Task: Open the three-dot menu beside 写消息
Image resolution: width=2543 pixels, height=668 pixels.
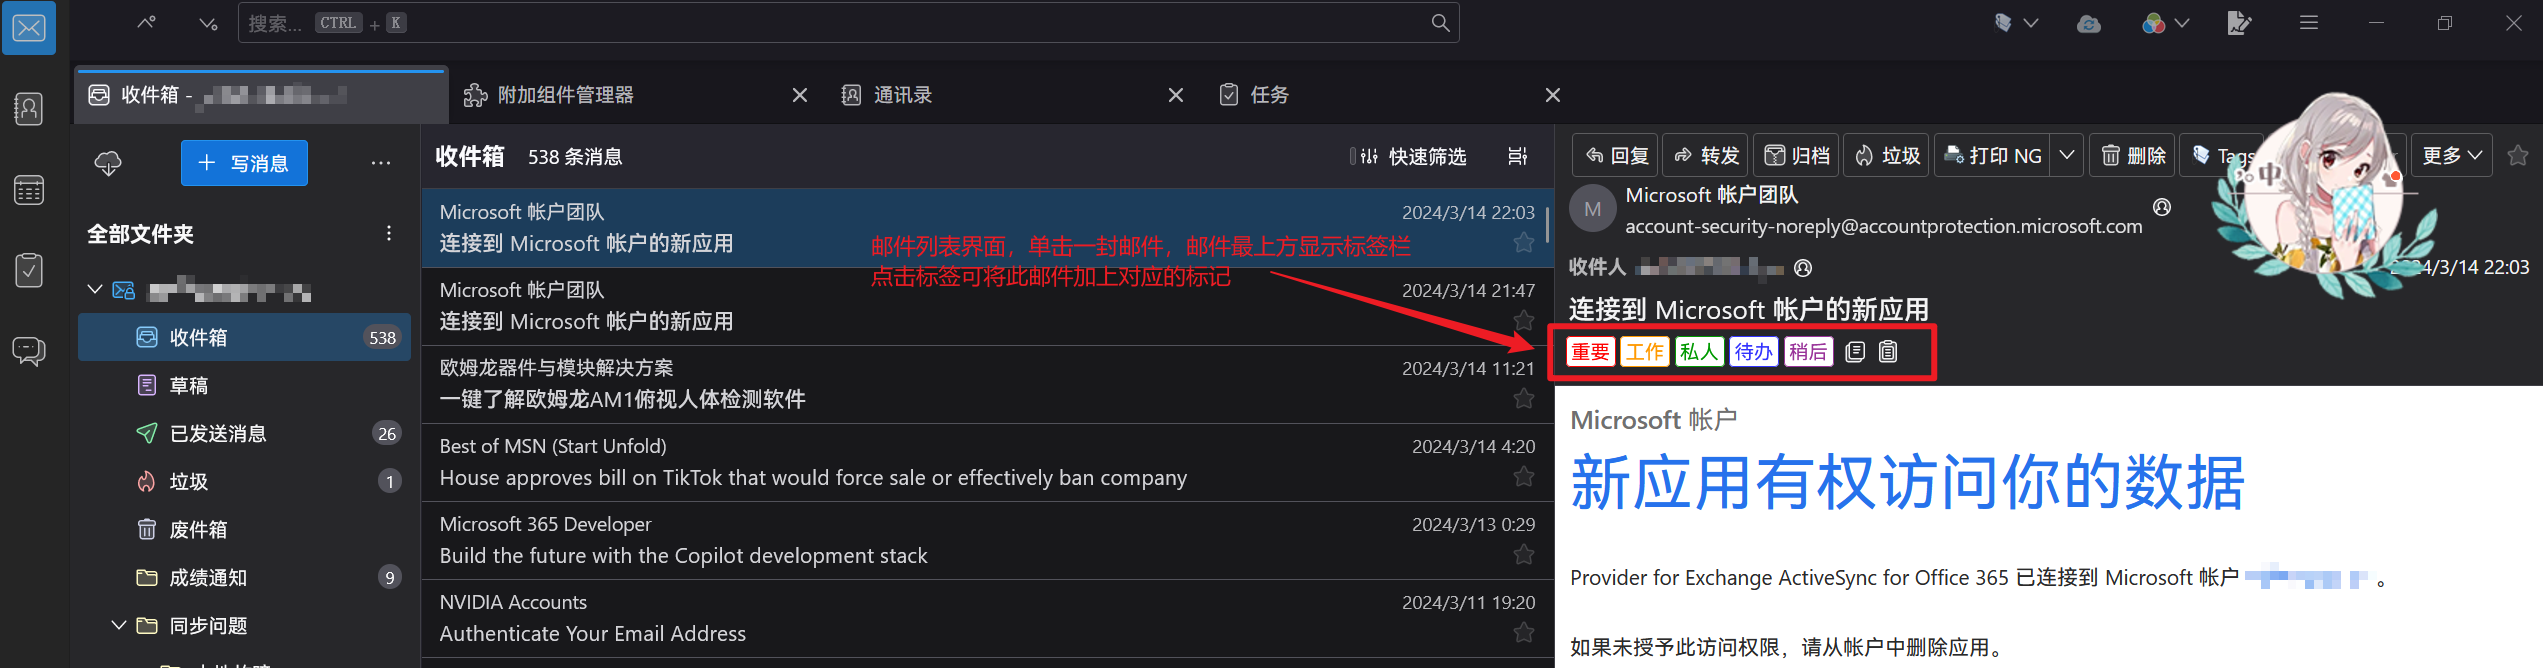Action: (x=381, y=163)
